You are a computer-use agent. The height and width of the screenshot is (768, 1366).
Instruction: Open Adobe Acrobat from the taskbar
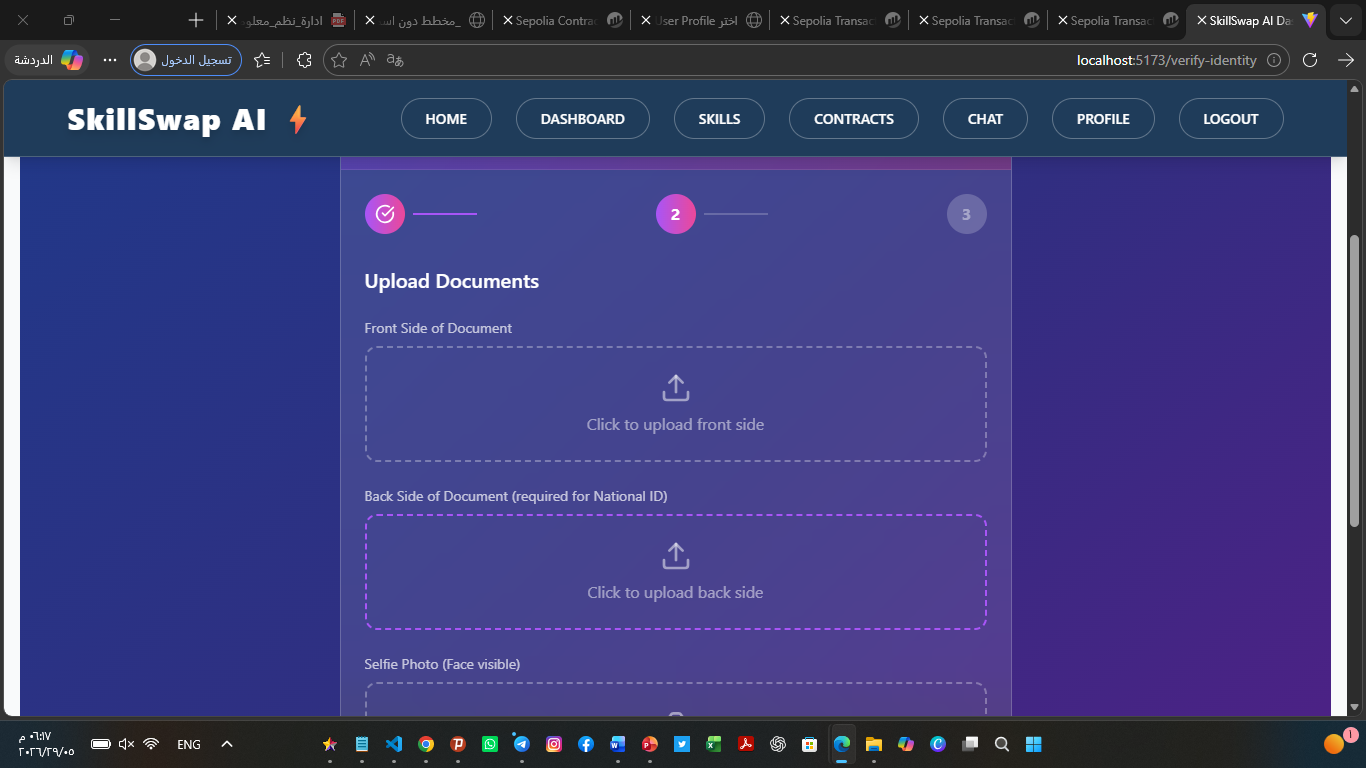745,744
